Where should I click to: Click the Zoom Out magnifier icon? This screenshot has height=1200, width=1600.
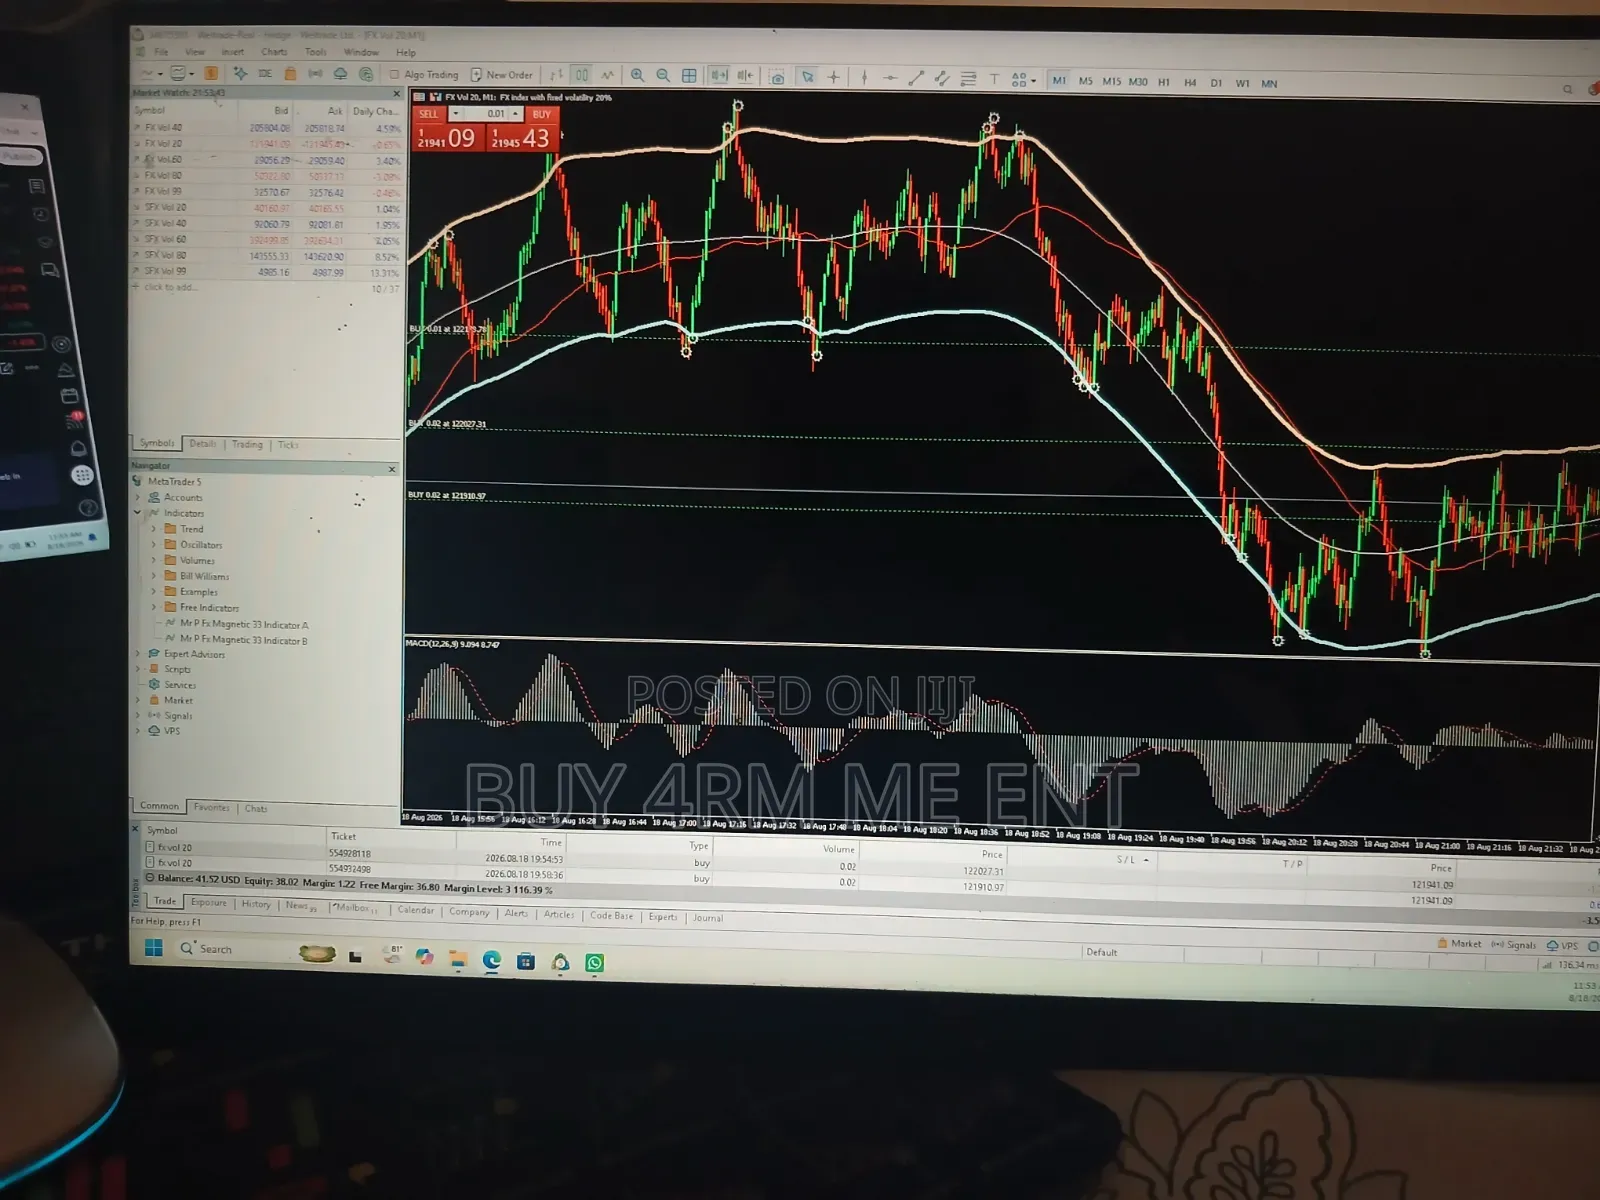pos(663,75)
